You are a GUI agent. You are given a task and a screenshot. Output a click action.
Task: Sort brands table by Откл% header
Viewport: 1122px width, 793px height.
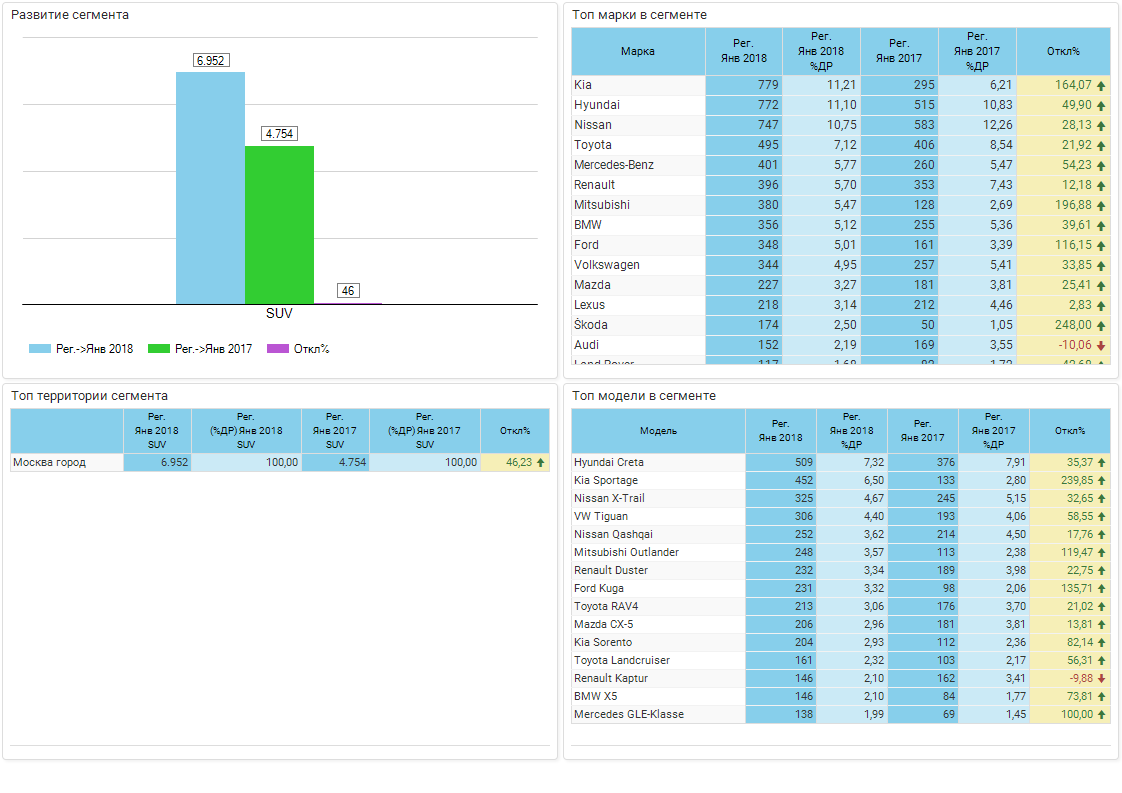pos(1063,52)
